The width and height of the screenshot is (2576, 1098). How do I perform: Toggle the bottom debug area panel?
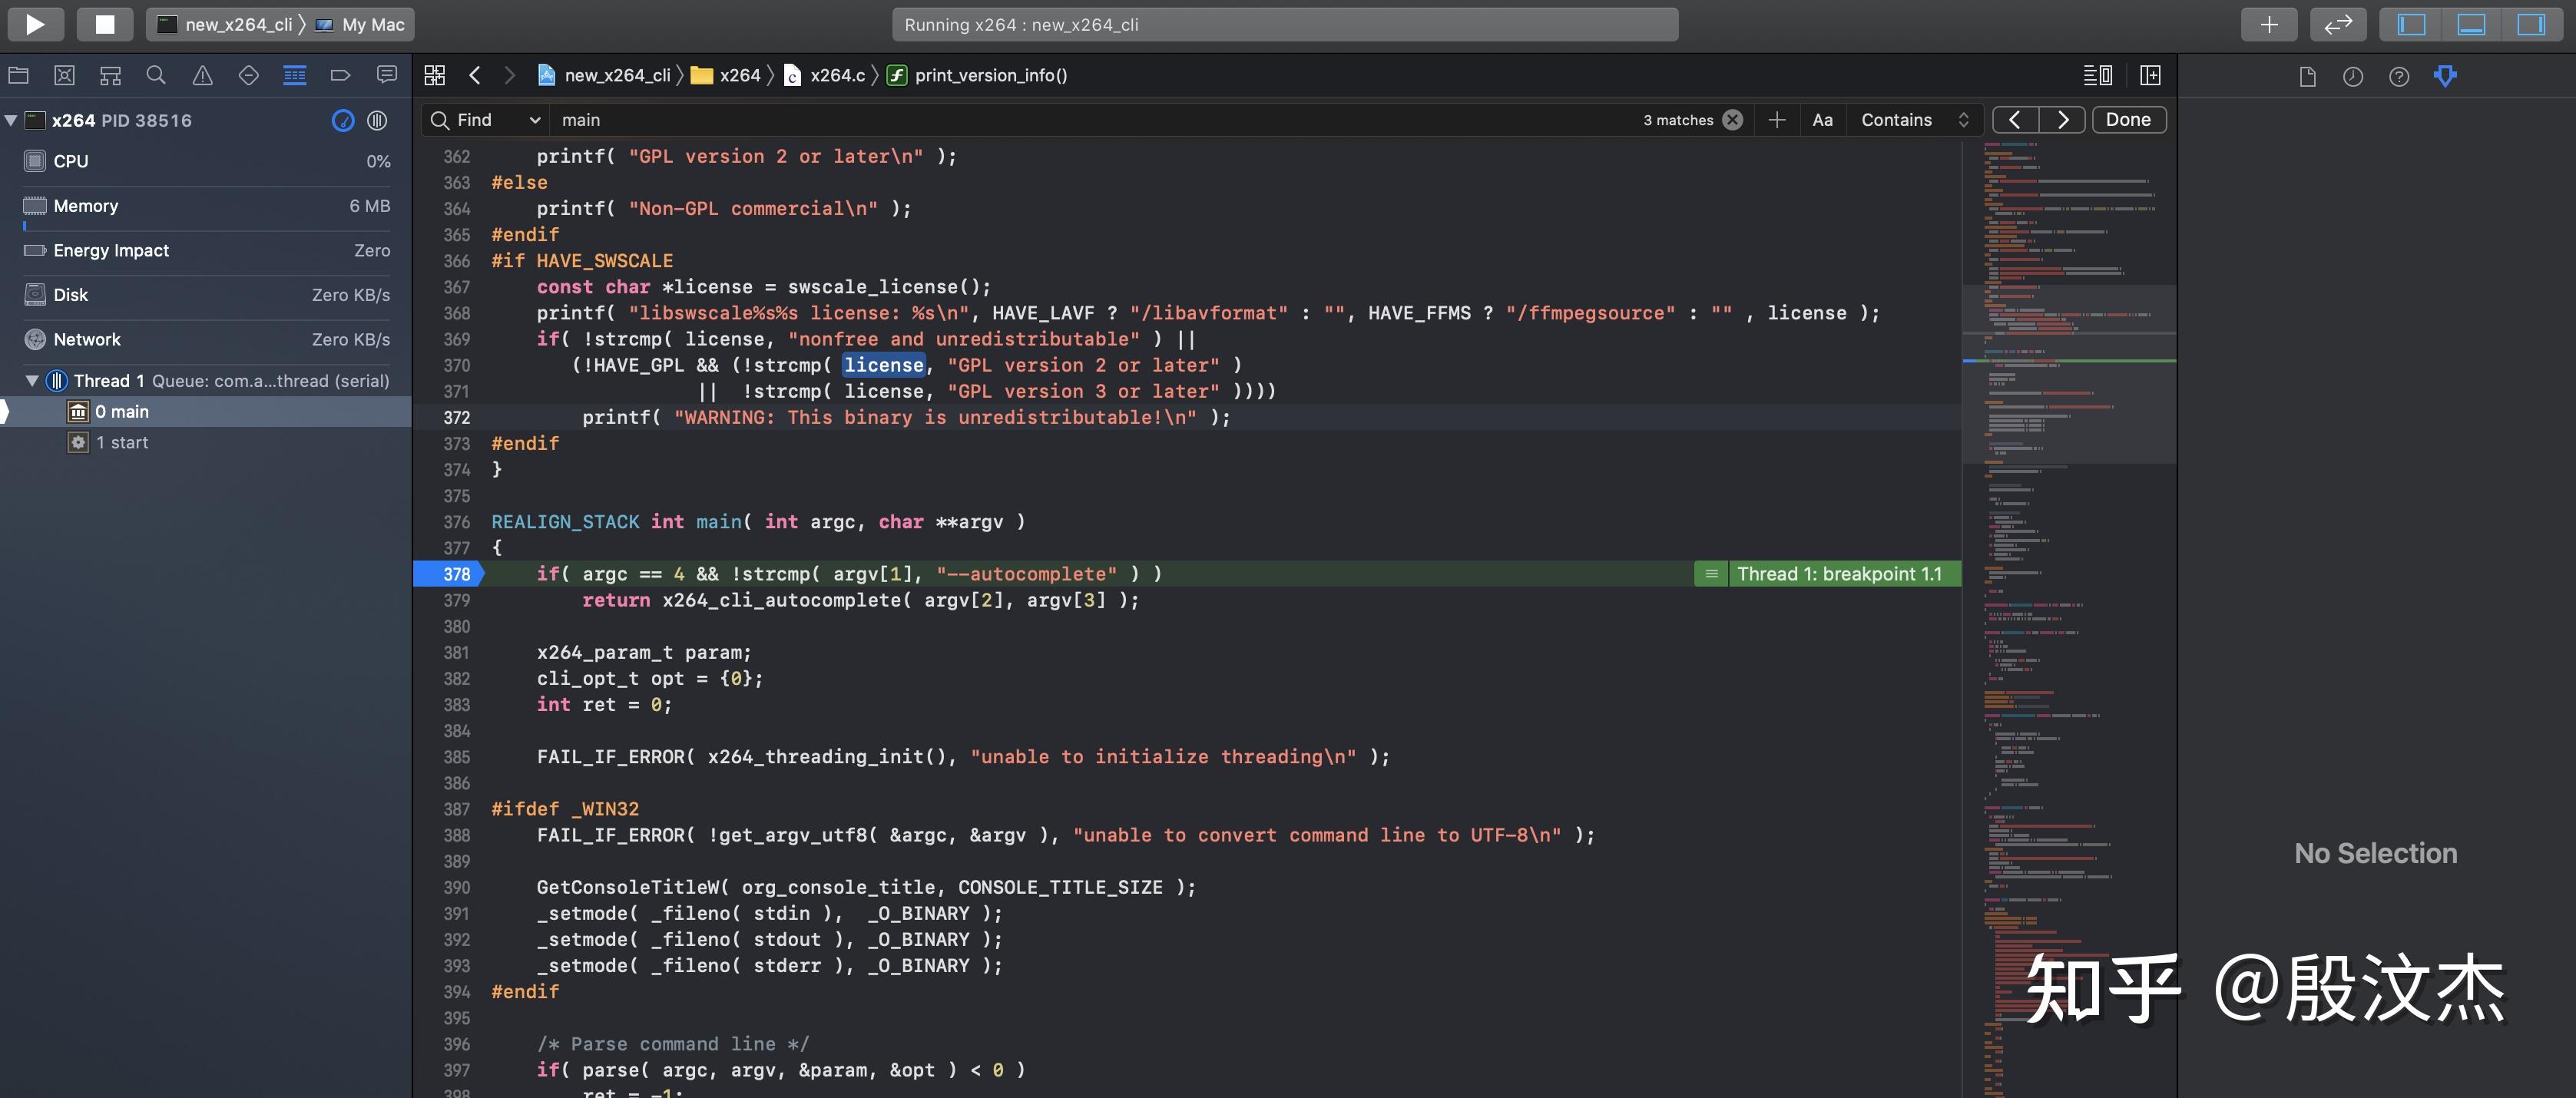click(x=2471, y=24)
